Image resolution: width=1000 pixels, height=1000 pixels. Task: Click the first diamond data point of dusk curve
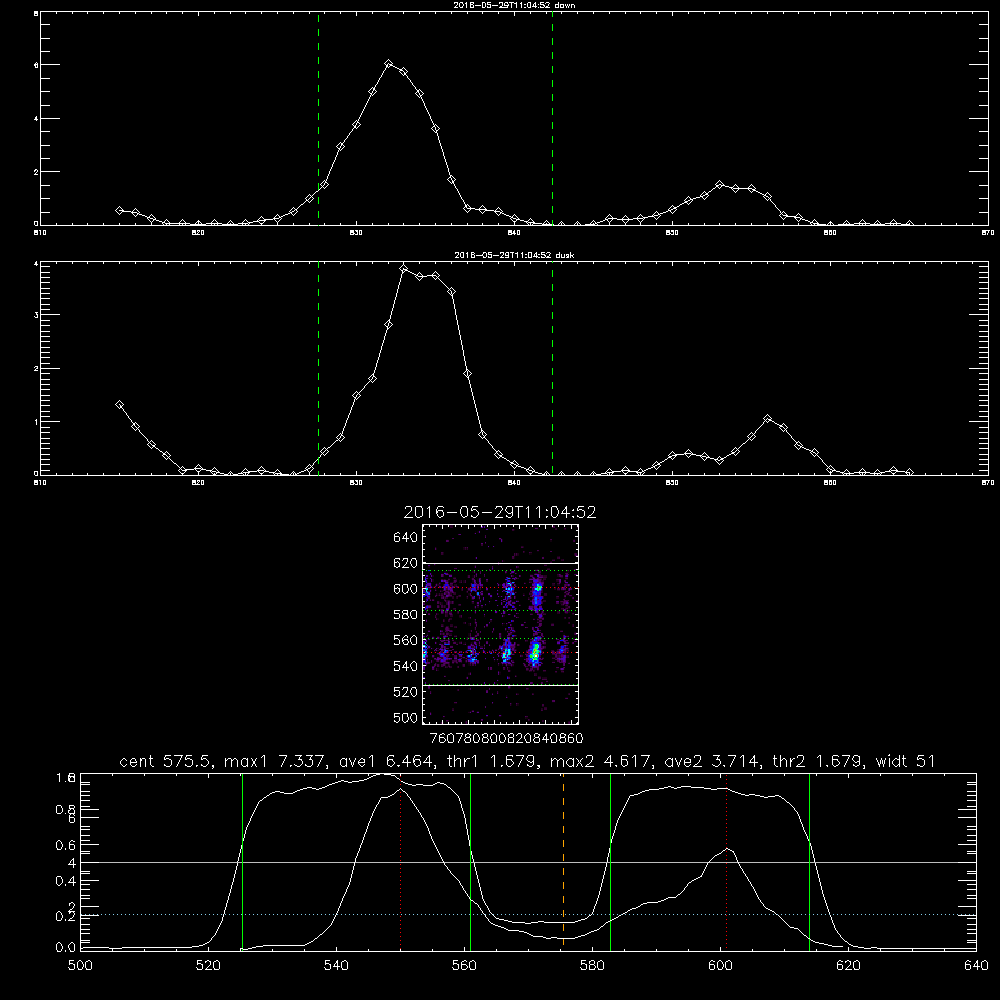pyautogui.click(x=119, y=404)
